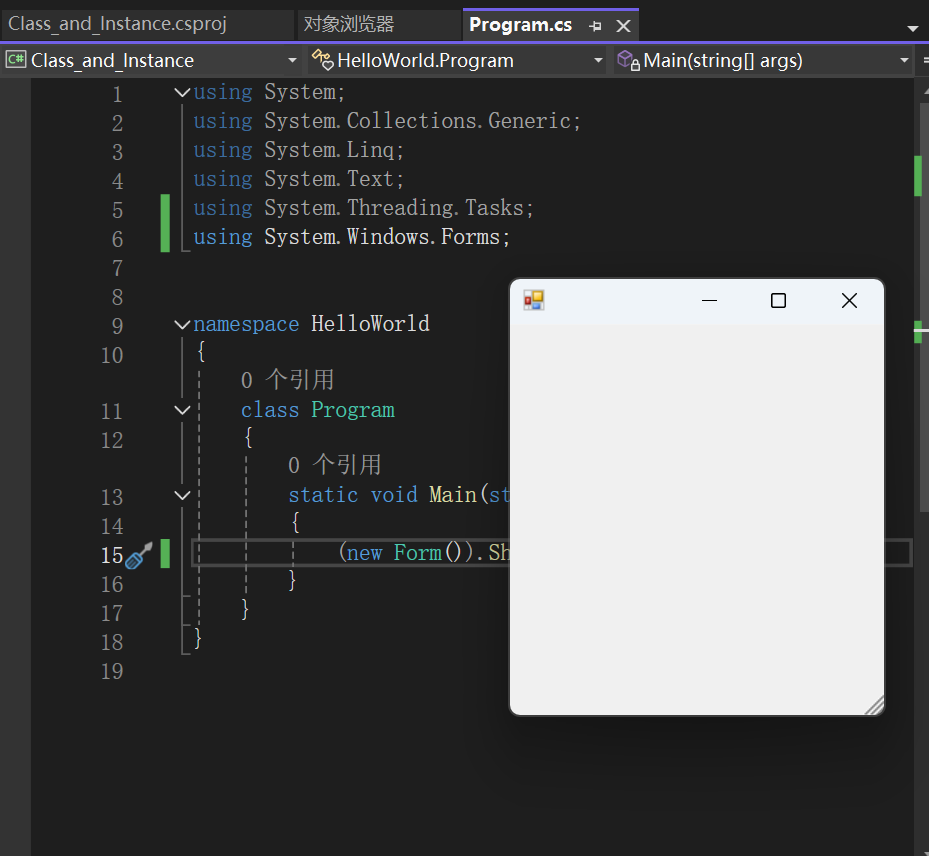Collapse the Main method block
929x856 pixels.
click(x=182, y=495)
